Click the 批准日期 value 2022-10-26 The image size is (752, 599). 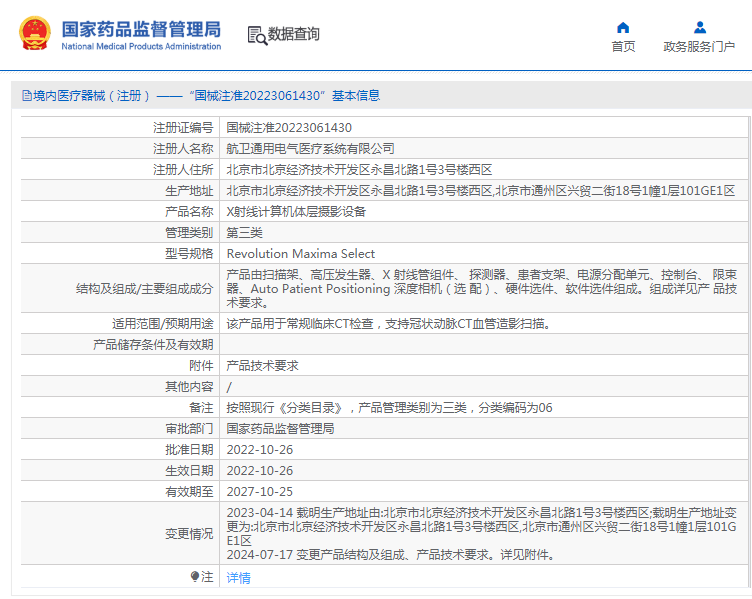point(259,450)
